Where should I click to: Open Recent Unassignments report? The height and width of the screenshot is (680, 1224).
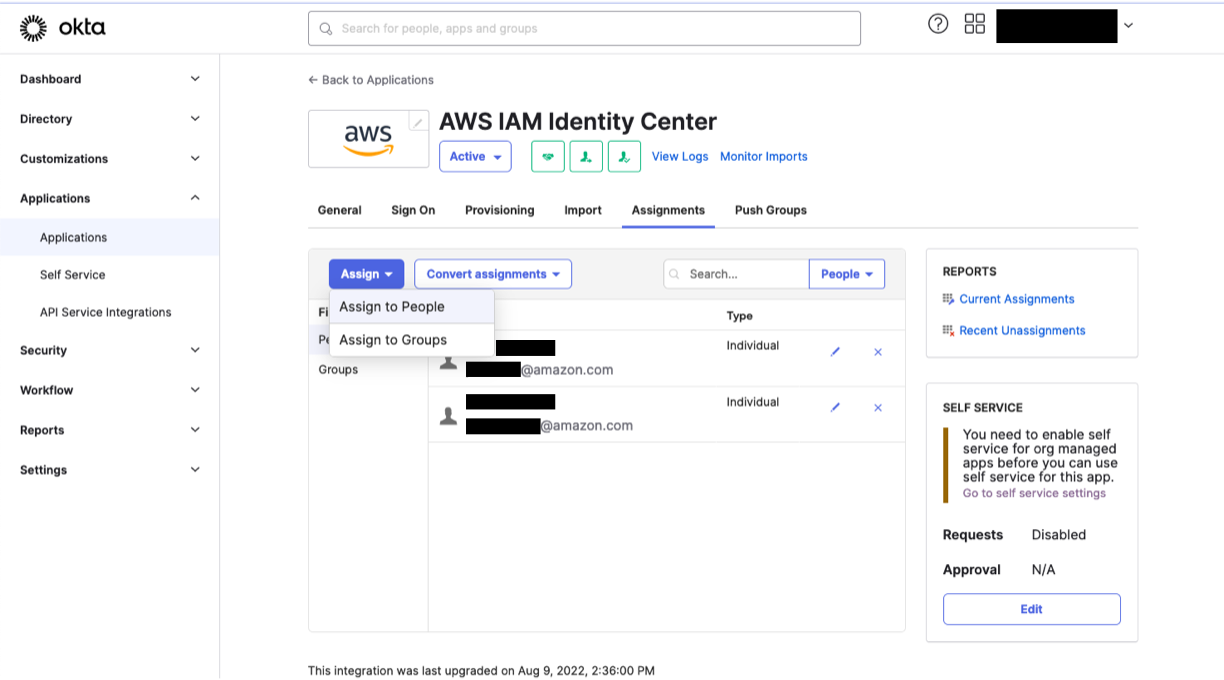[1022, 330]
